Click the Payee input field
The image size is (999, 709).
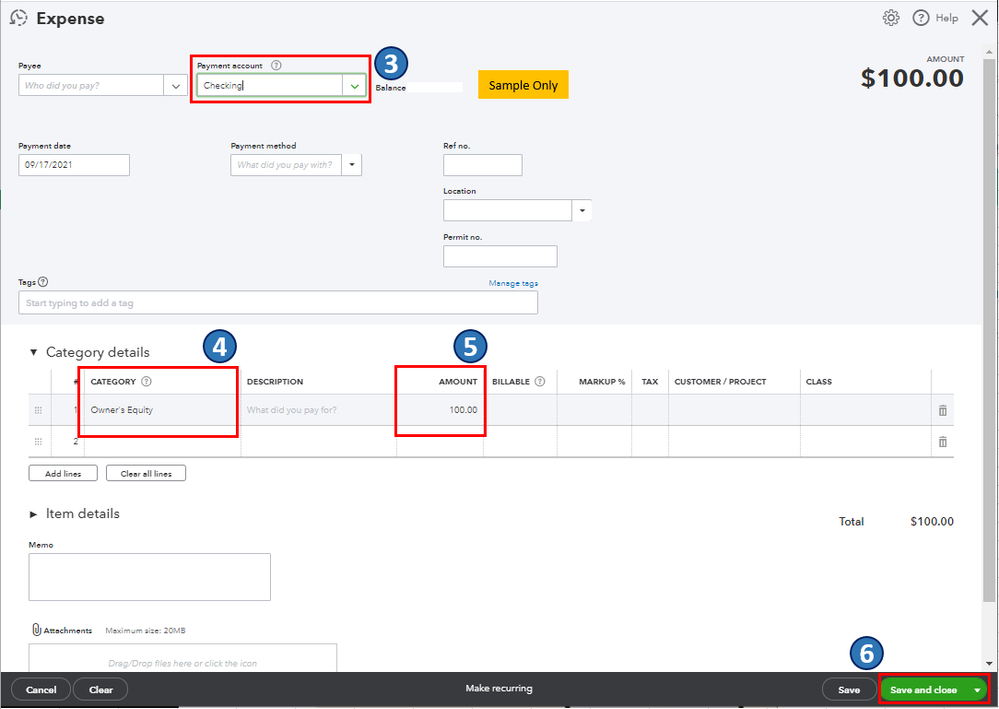click(91, 85)
